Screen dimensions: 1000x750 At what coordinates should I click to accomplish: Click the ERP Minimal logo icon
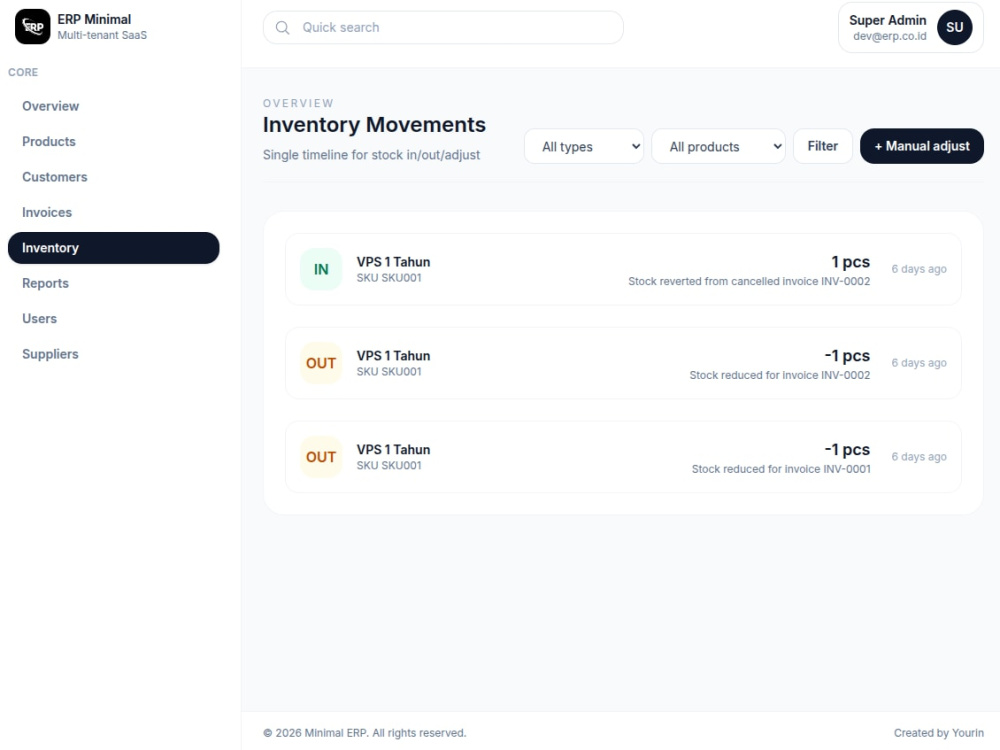click(x=33, y=27)
